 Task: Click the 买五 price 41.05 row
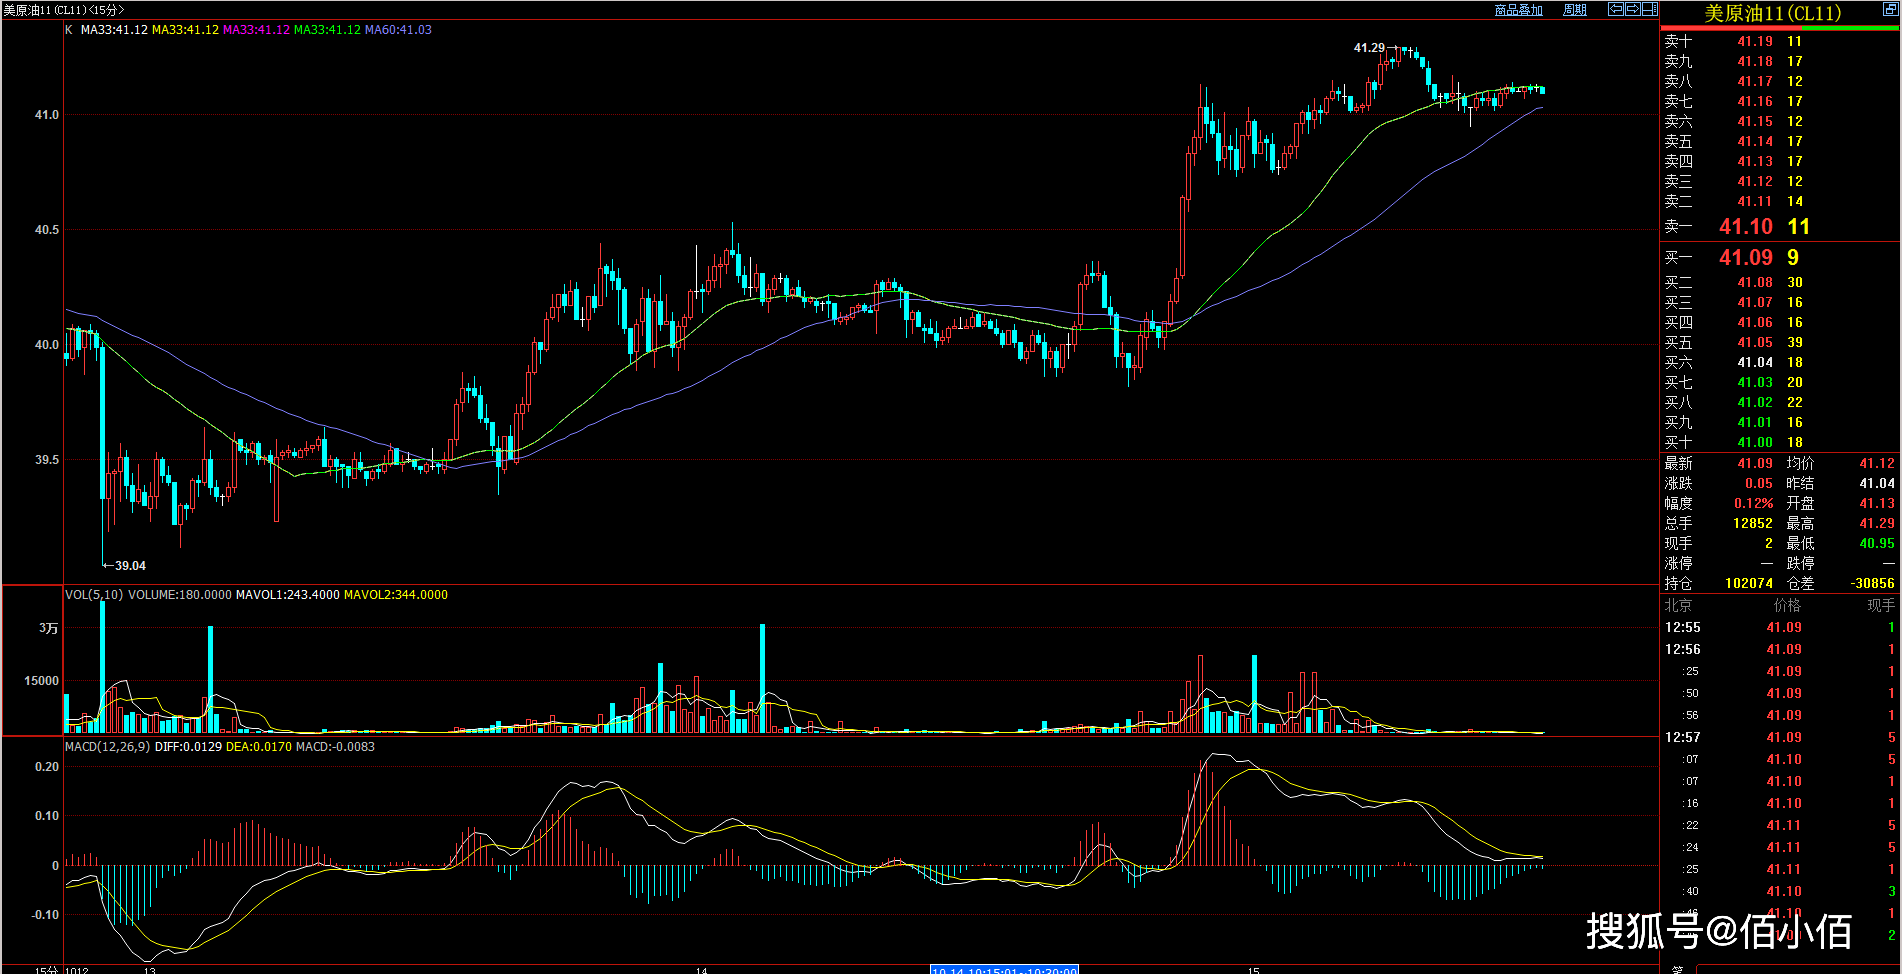[1780, 342]
